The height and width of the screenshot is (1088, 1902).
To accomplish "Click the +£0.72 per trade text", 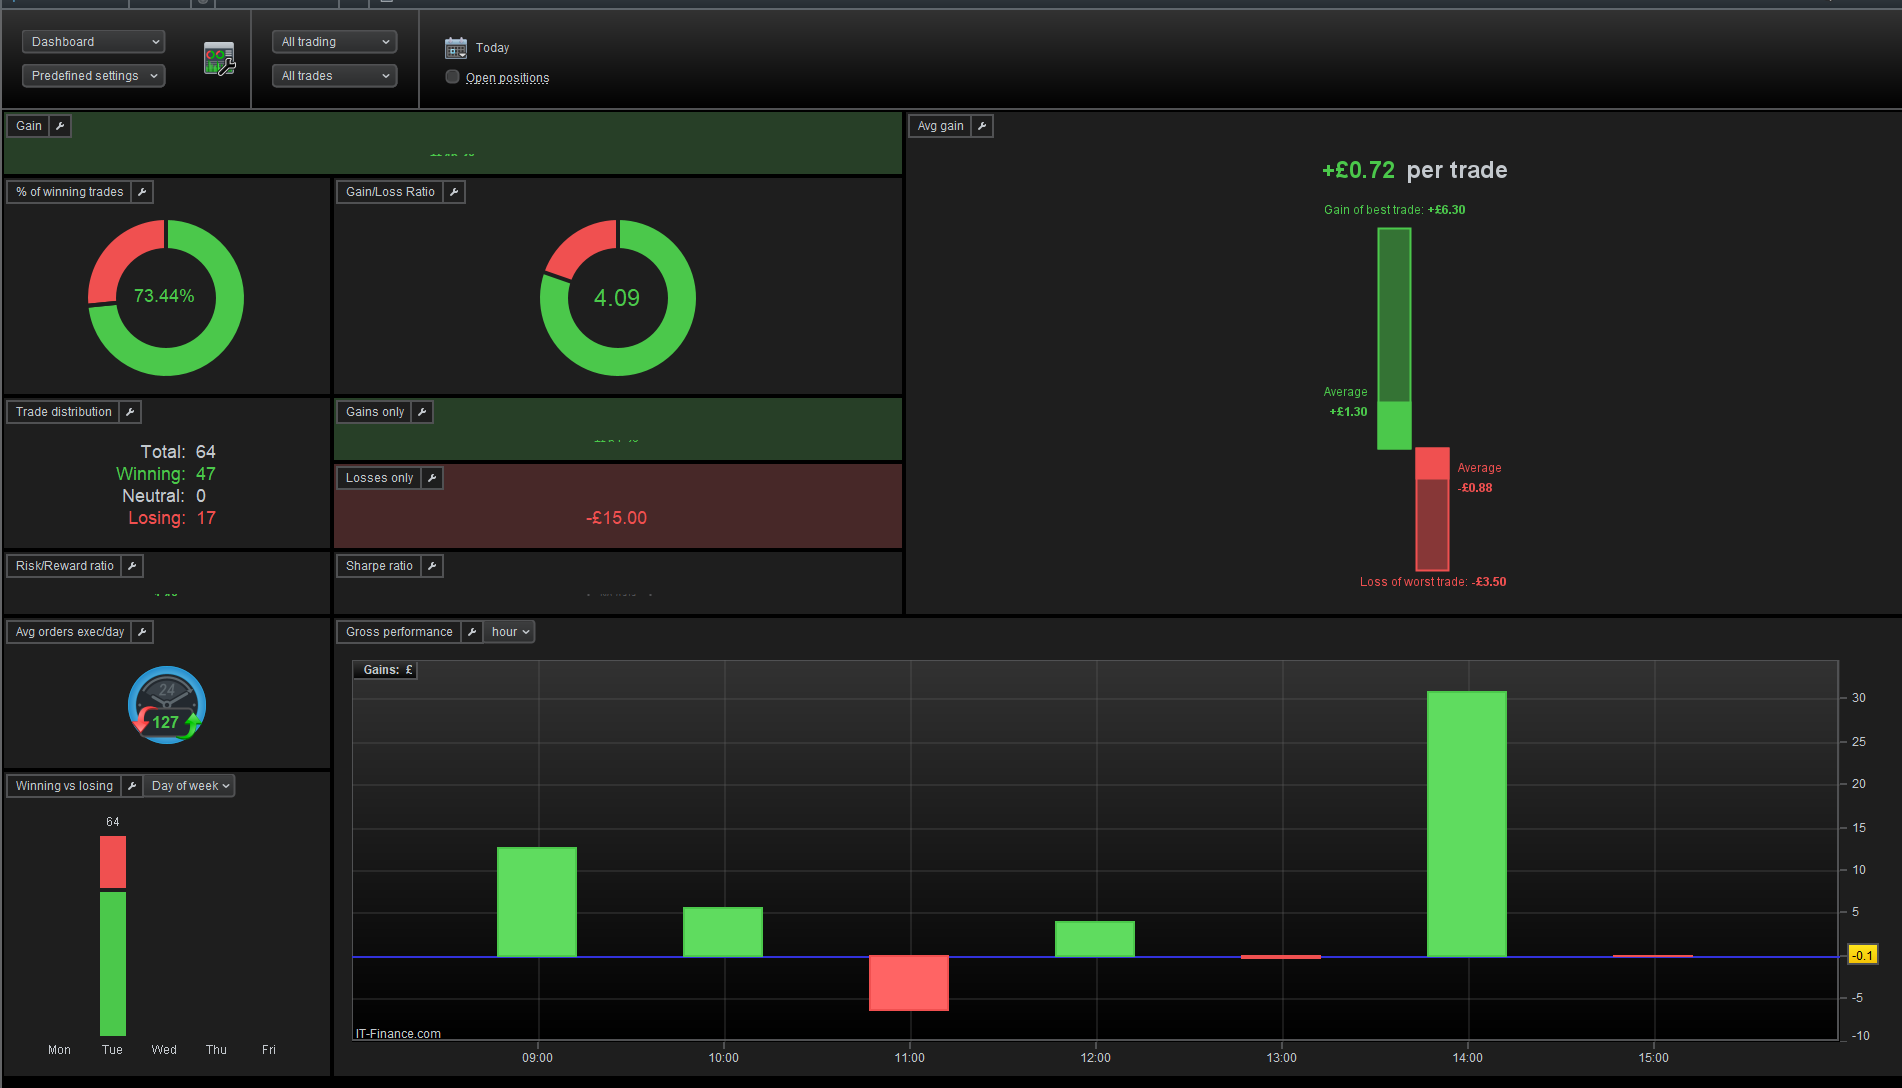I will click(1414, 170).
